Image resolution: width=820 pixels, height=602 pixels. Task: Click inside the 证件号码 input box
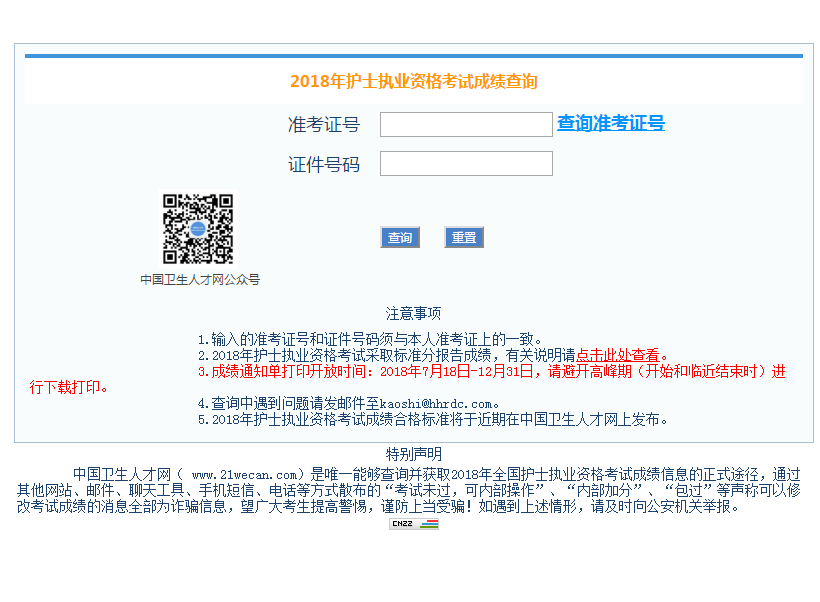point(466,163)
